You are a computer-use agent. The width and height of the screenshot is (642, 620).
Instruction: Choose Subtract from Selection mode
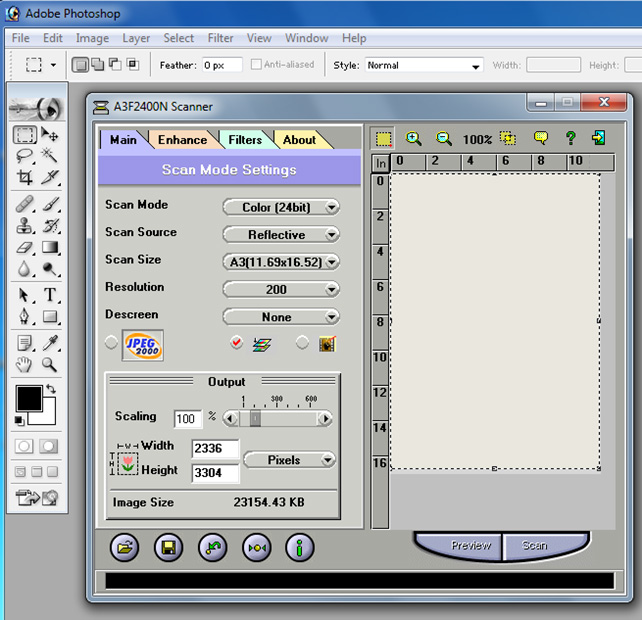click(x=115, y=64)
